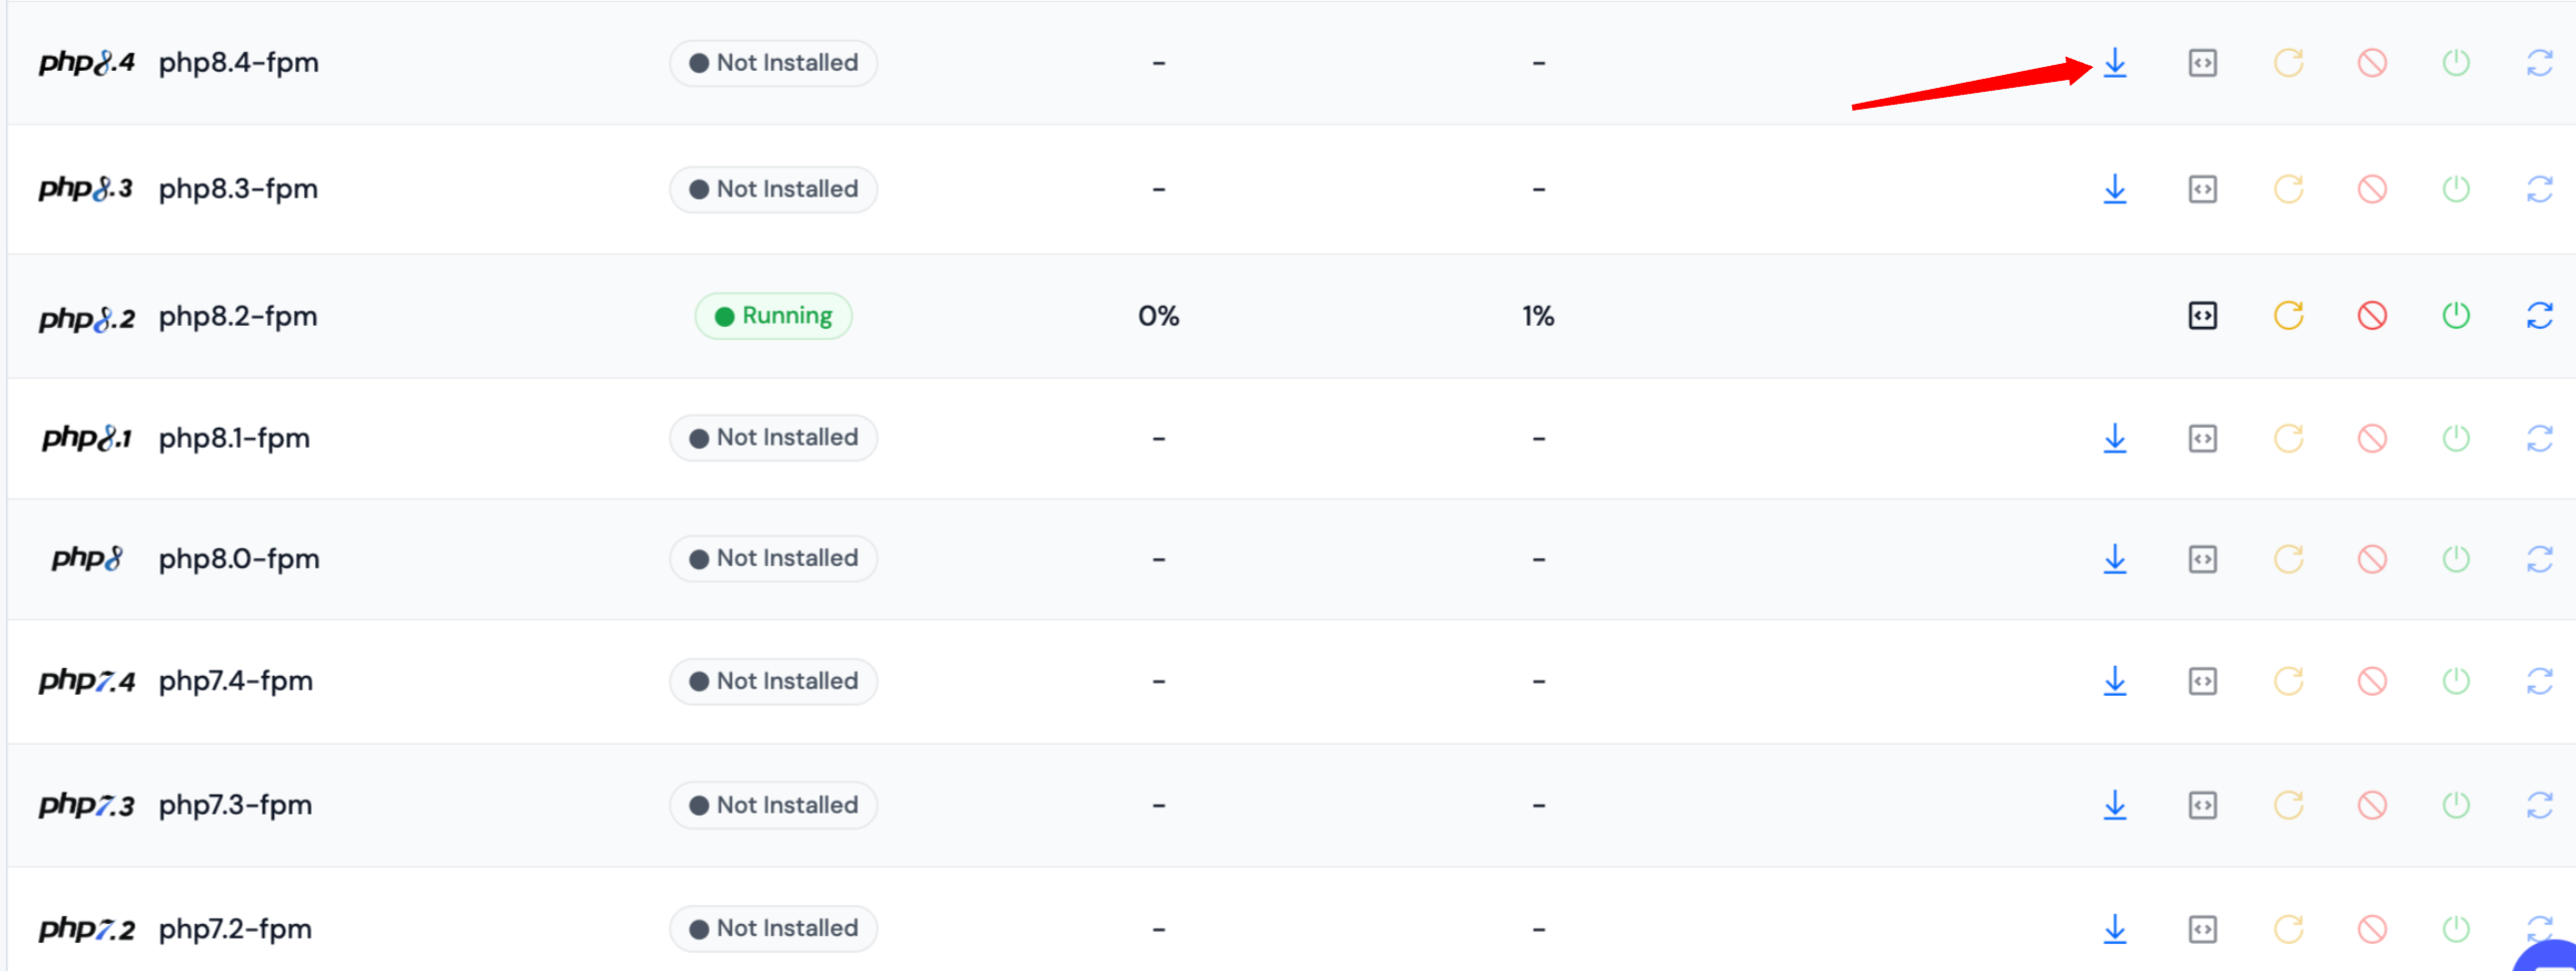The width and height of the screenshot is (2576, 971).
Task: Install php8.3-fpm using the download icon
Action: pyautogui.click(x=2114, y=189)
